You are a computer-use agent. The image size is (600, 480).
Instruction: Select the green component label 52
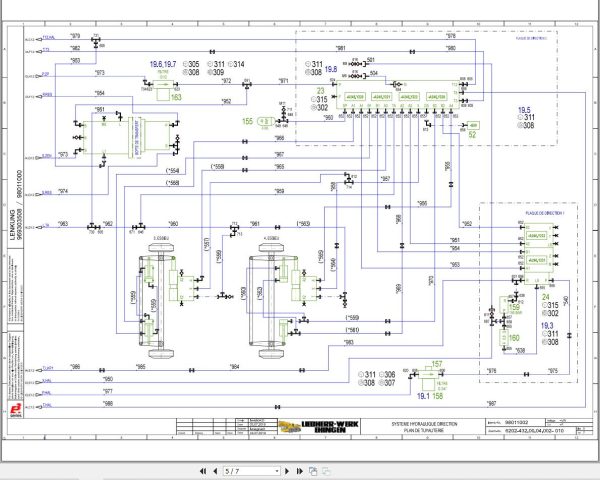click(x=473, y=134)
